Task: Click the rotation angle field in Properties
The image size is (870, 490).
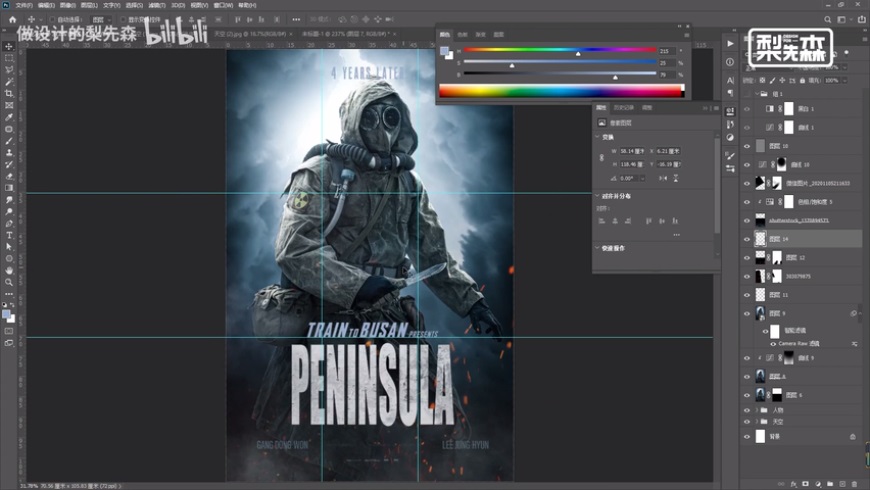Action: (x=629, y=178)
